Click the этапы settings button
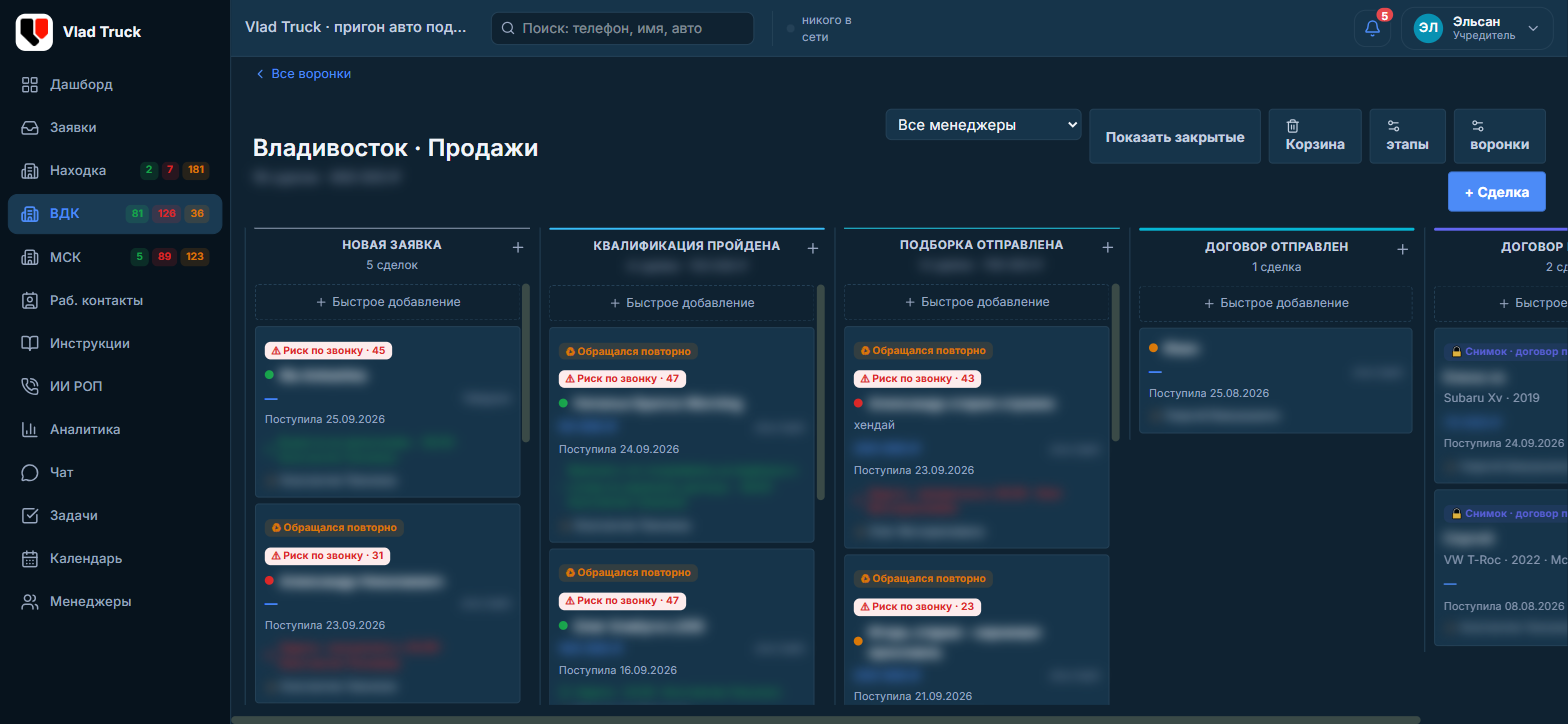 point(1408,136)
